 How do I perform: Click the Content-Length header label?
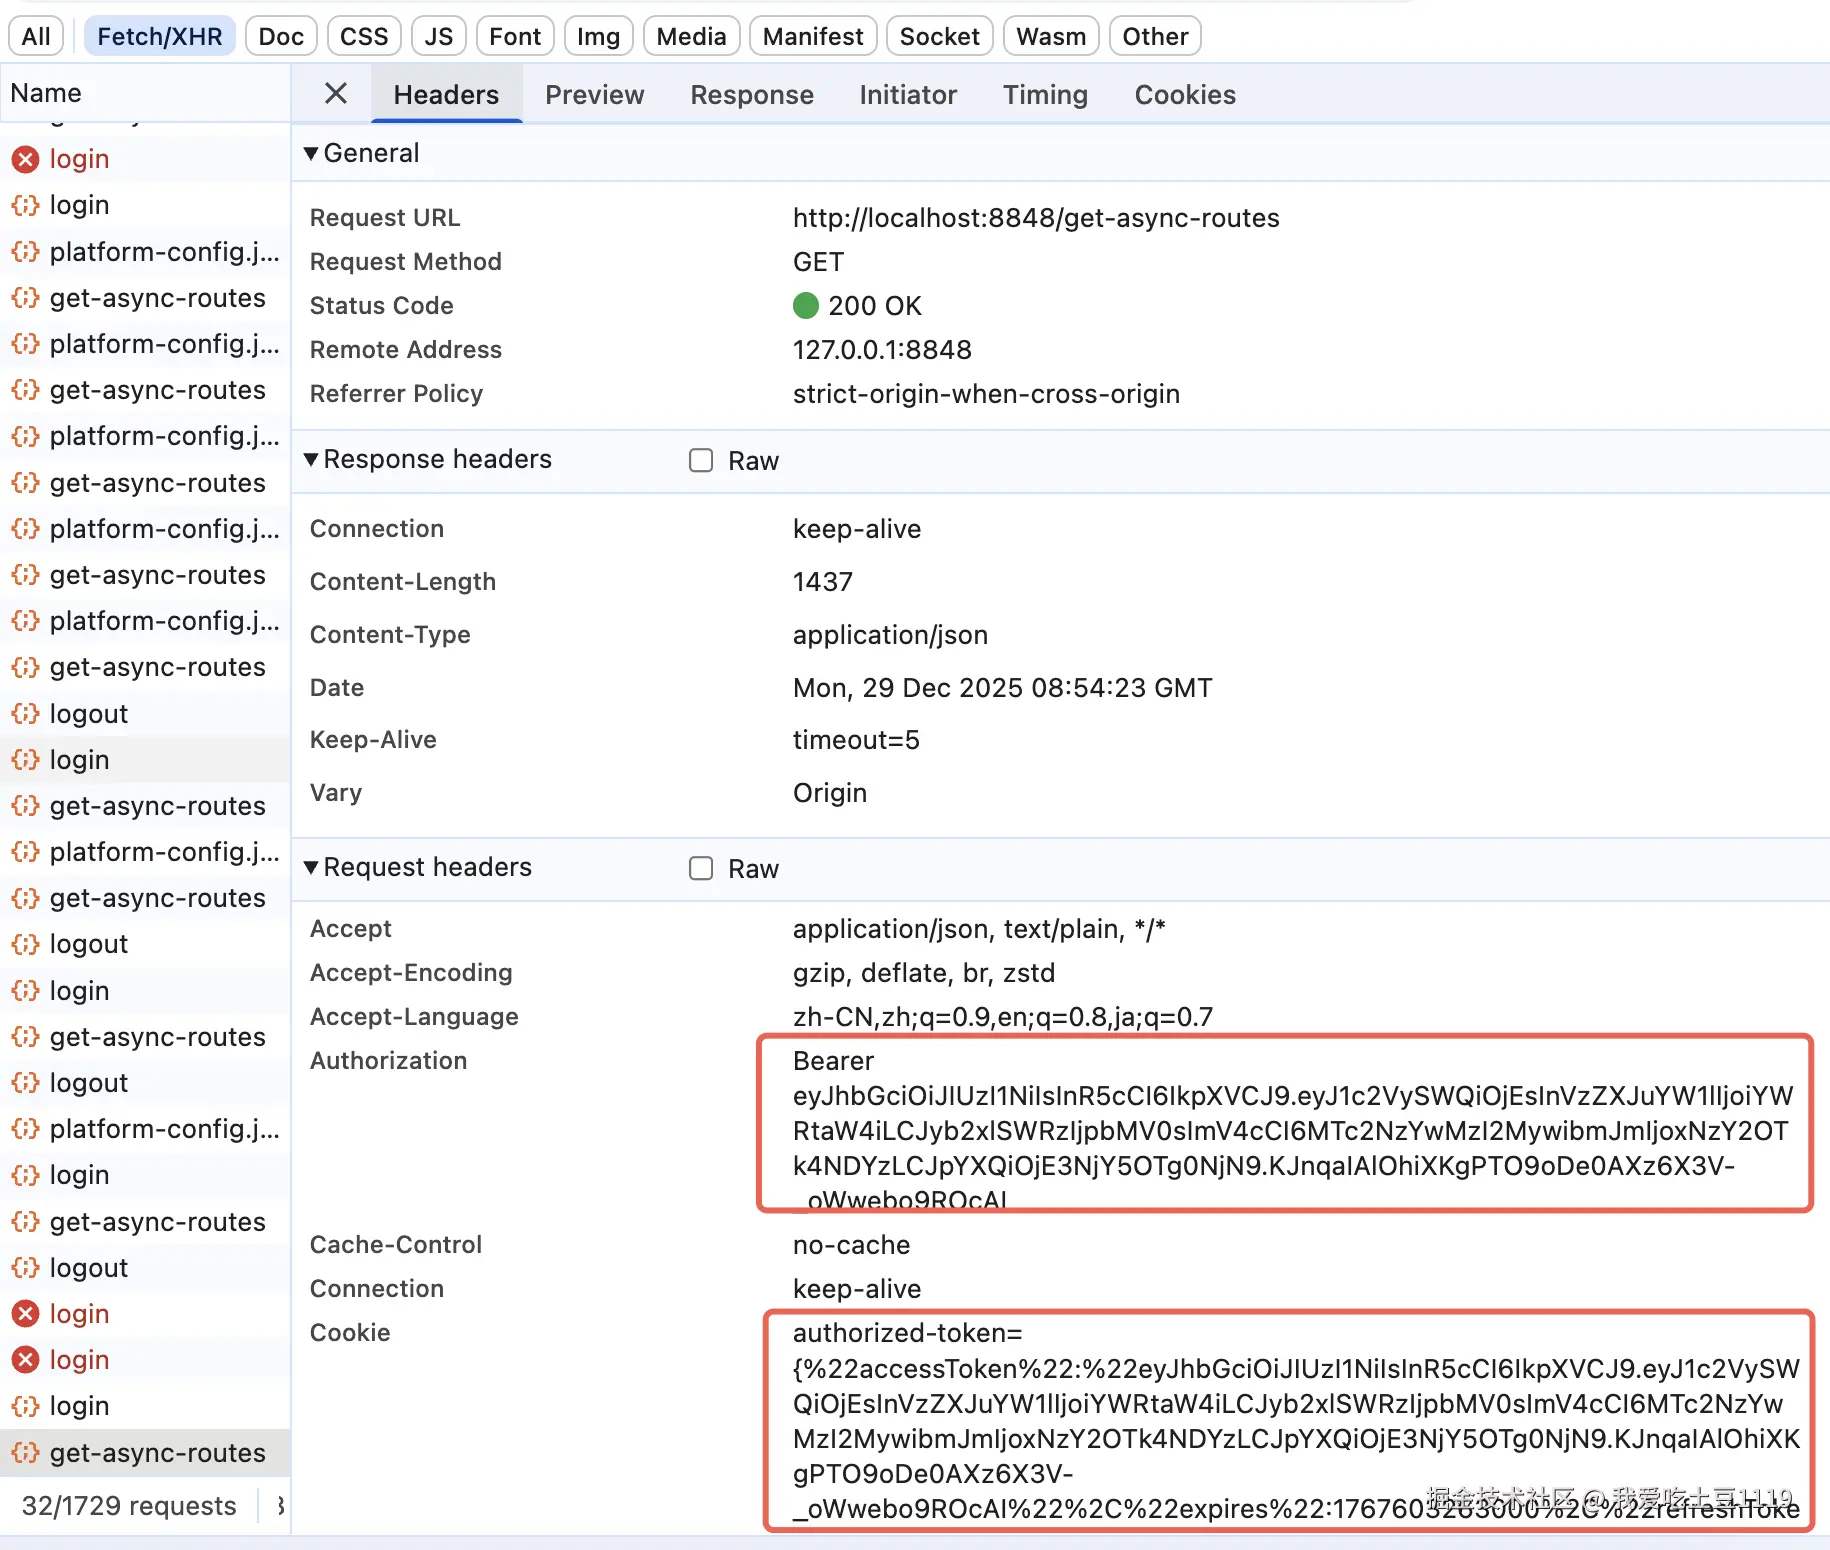click(x=403, y=582)
